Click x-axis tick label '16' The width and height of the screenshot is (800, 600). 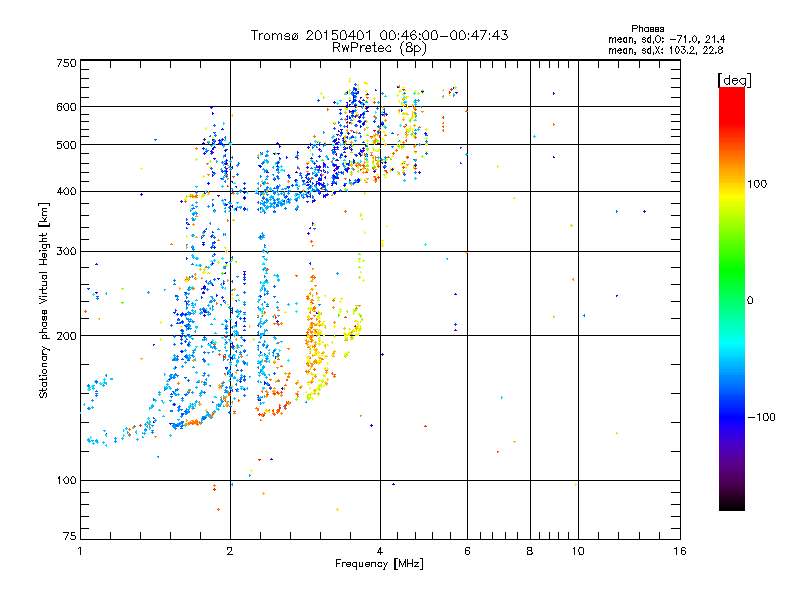680,551
